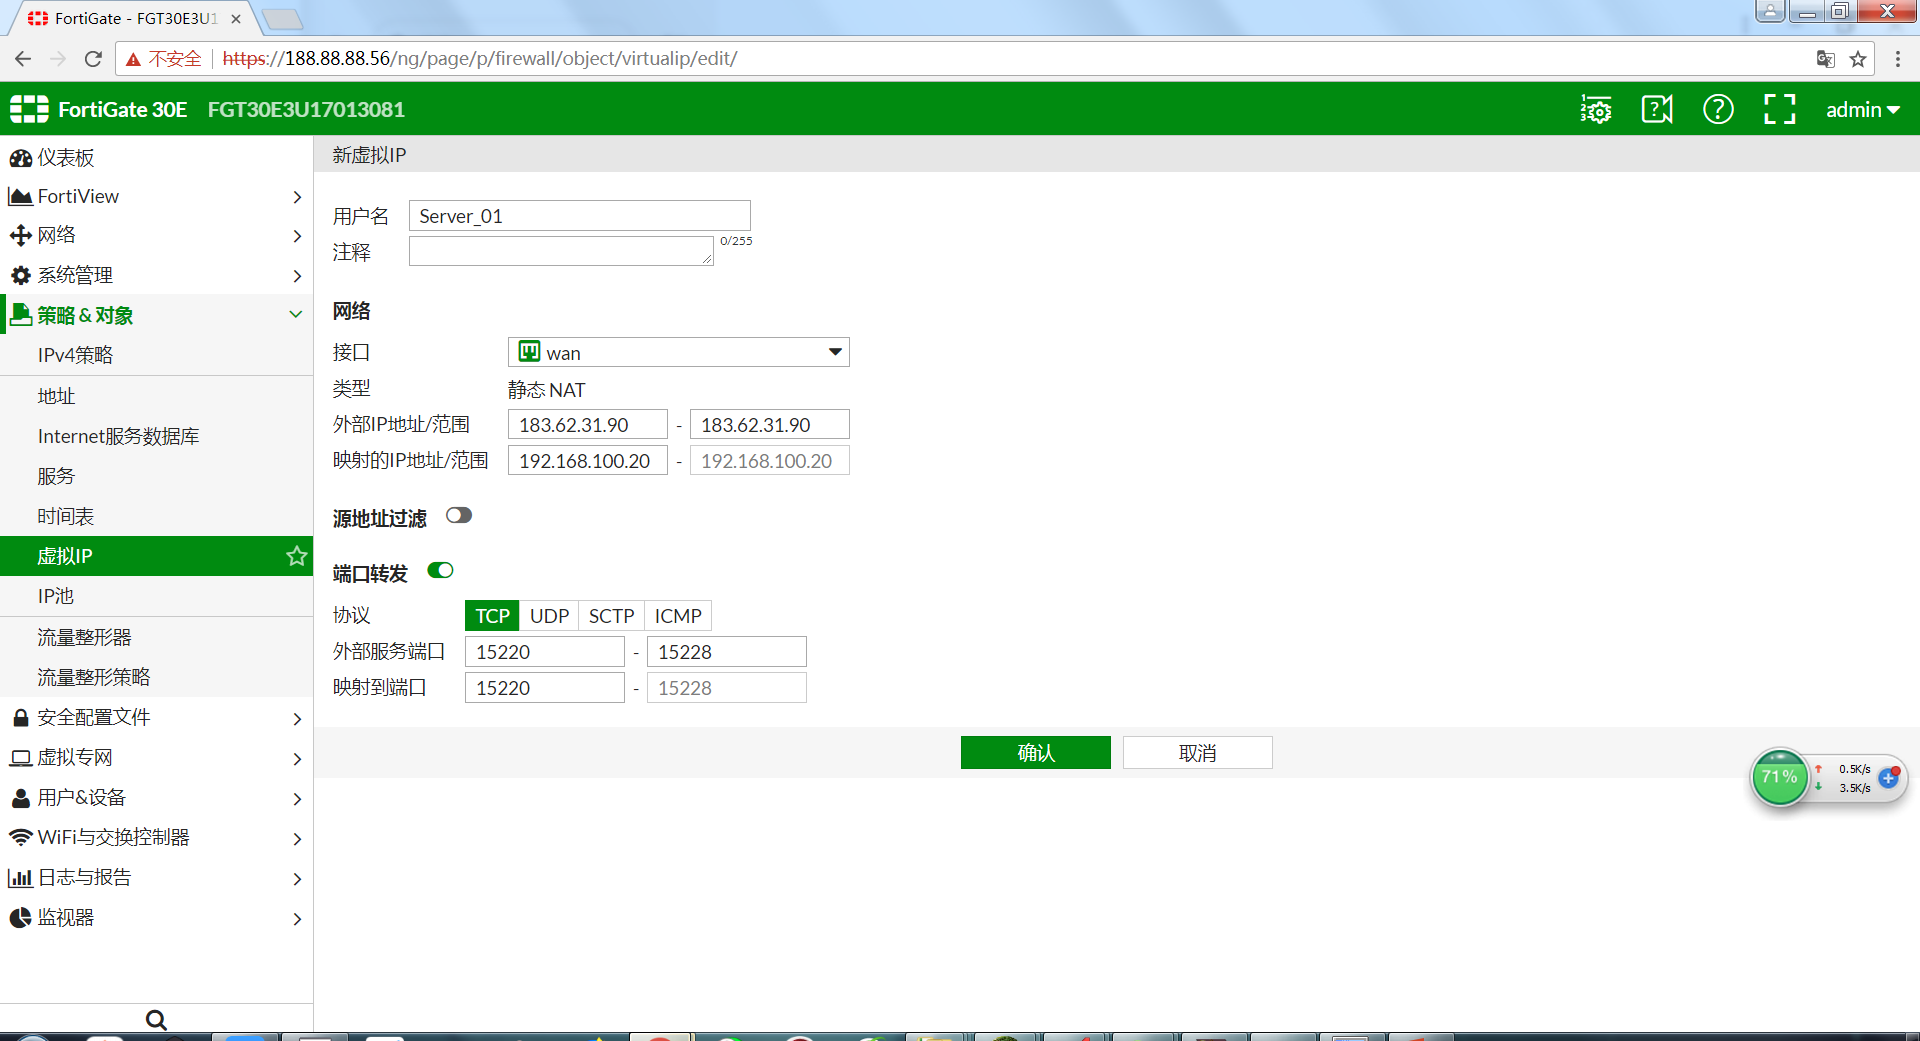Click the browser back arrow
The width and height of the screenshot is (1920, 1041).
(23, 59)
